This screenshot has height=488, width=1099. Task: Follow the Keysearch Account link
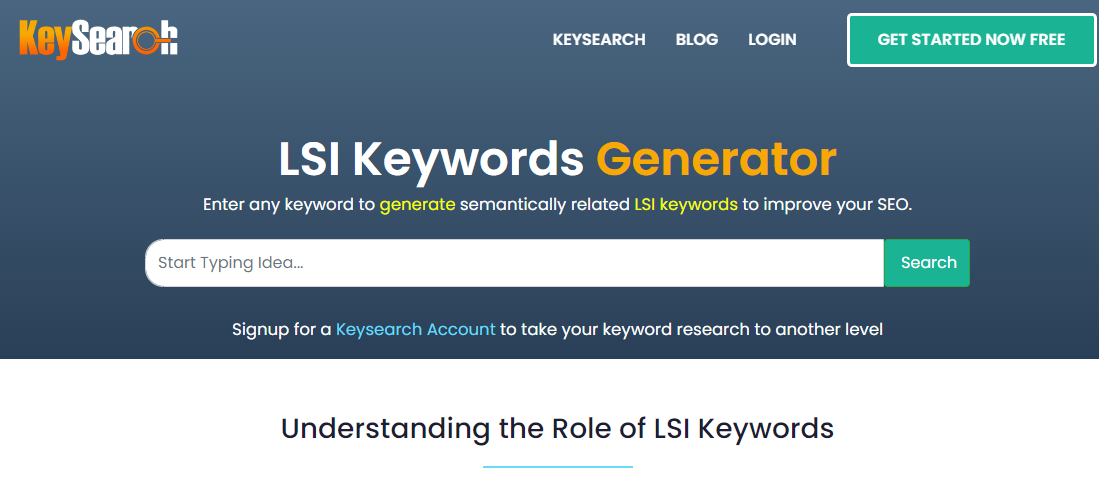[416, 329]
